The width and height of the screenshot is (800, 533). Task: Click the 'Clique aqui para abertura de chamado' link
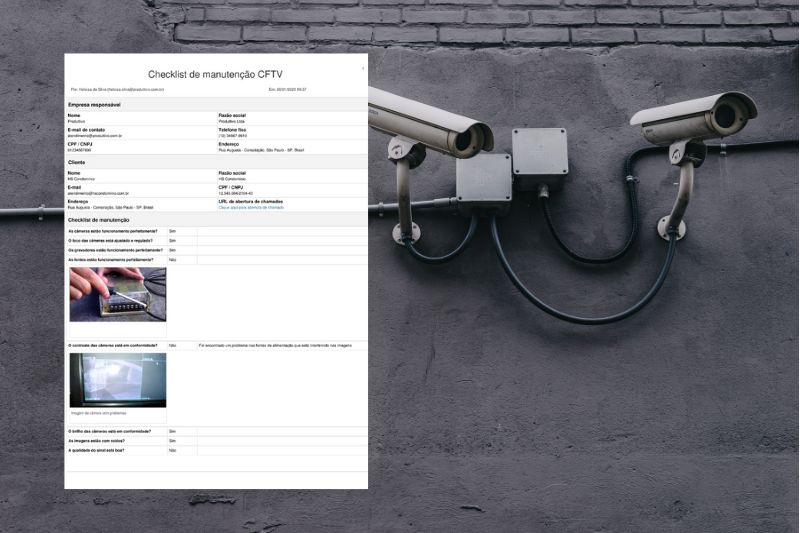[251, 207]
